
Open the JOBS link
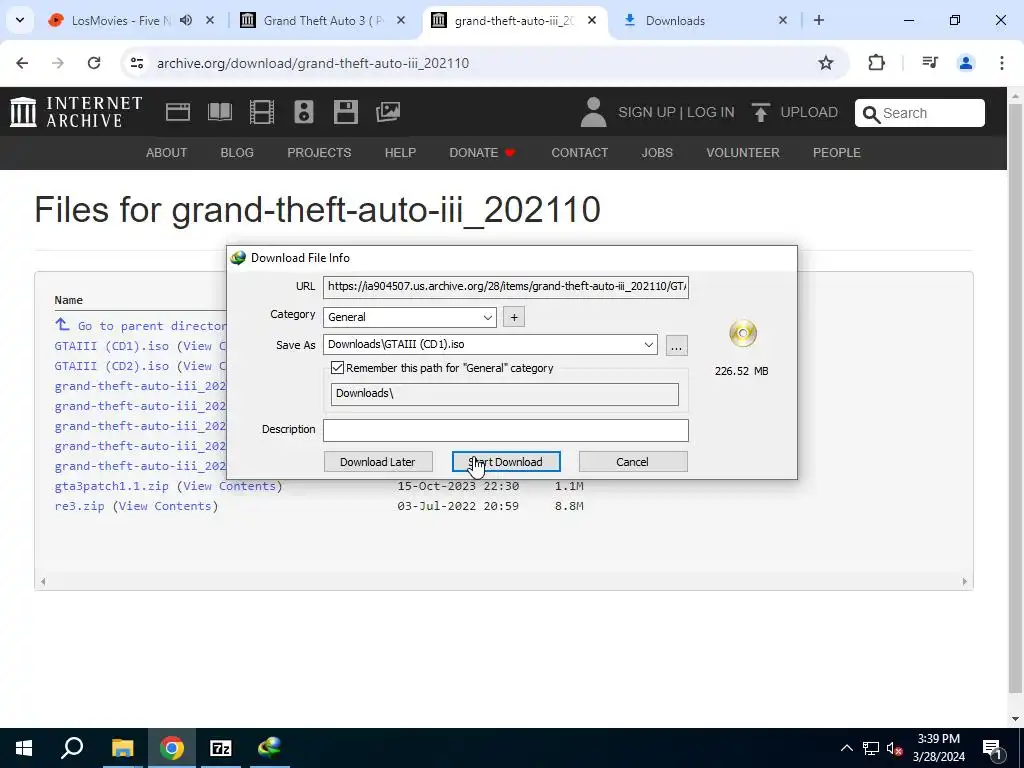[657, 153]
